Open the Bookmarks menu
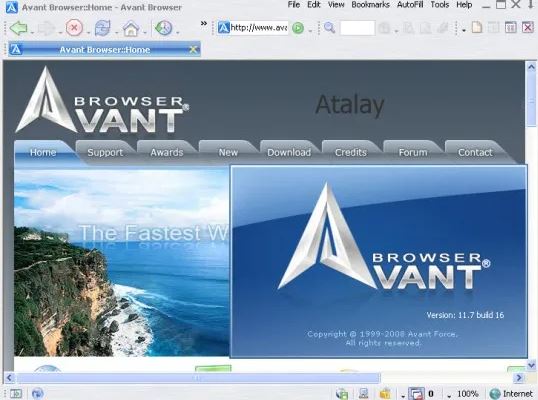This screenshot has height=400, width=538. pos(370,5)
